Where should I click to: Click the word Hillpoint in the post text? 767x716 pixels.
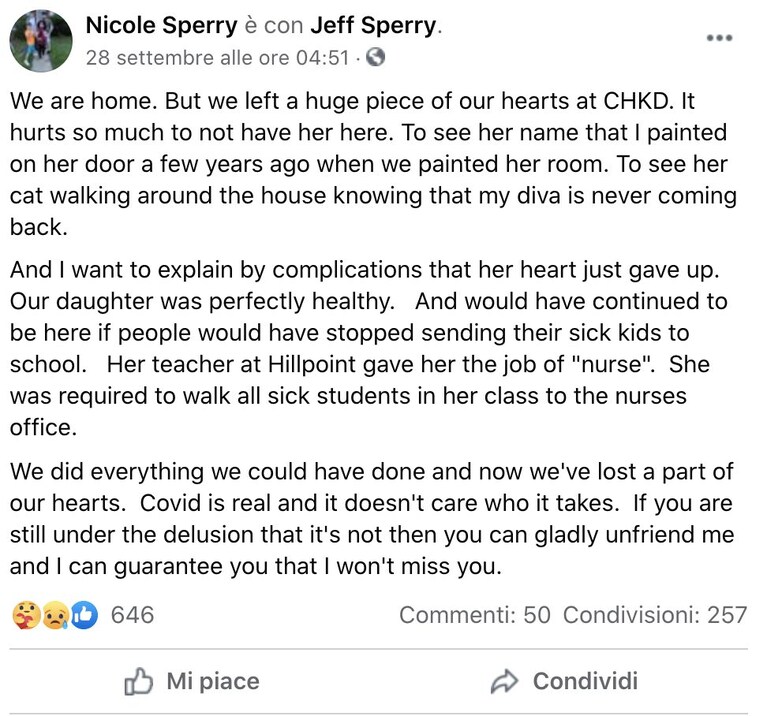pyautogui.click(x=312, y=364)
